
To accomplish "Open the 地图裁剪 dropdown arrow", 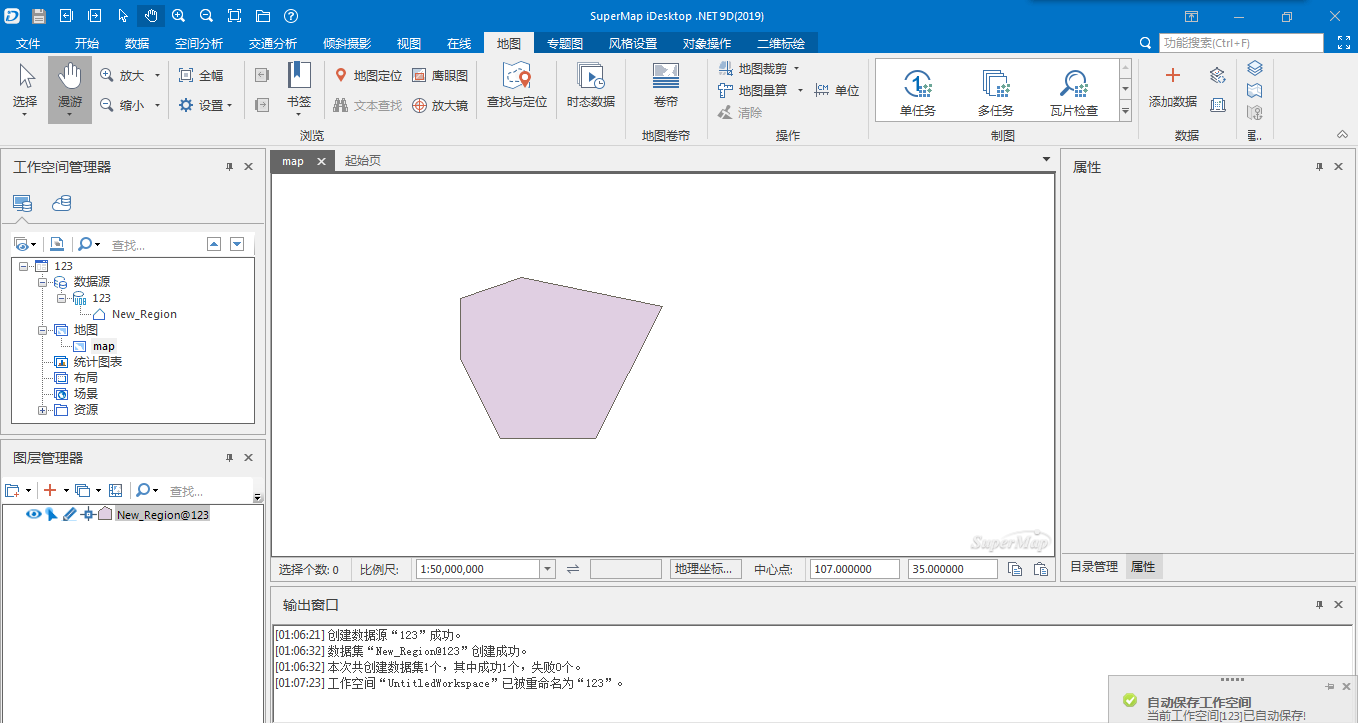I will tap(797, 69).
